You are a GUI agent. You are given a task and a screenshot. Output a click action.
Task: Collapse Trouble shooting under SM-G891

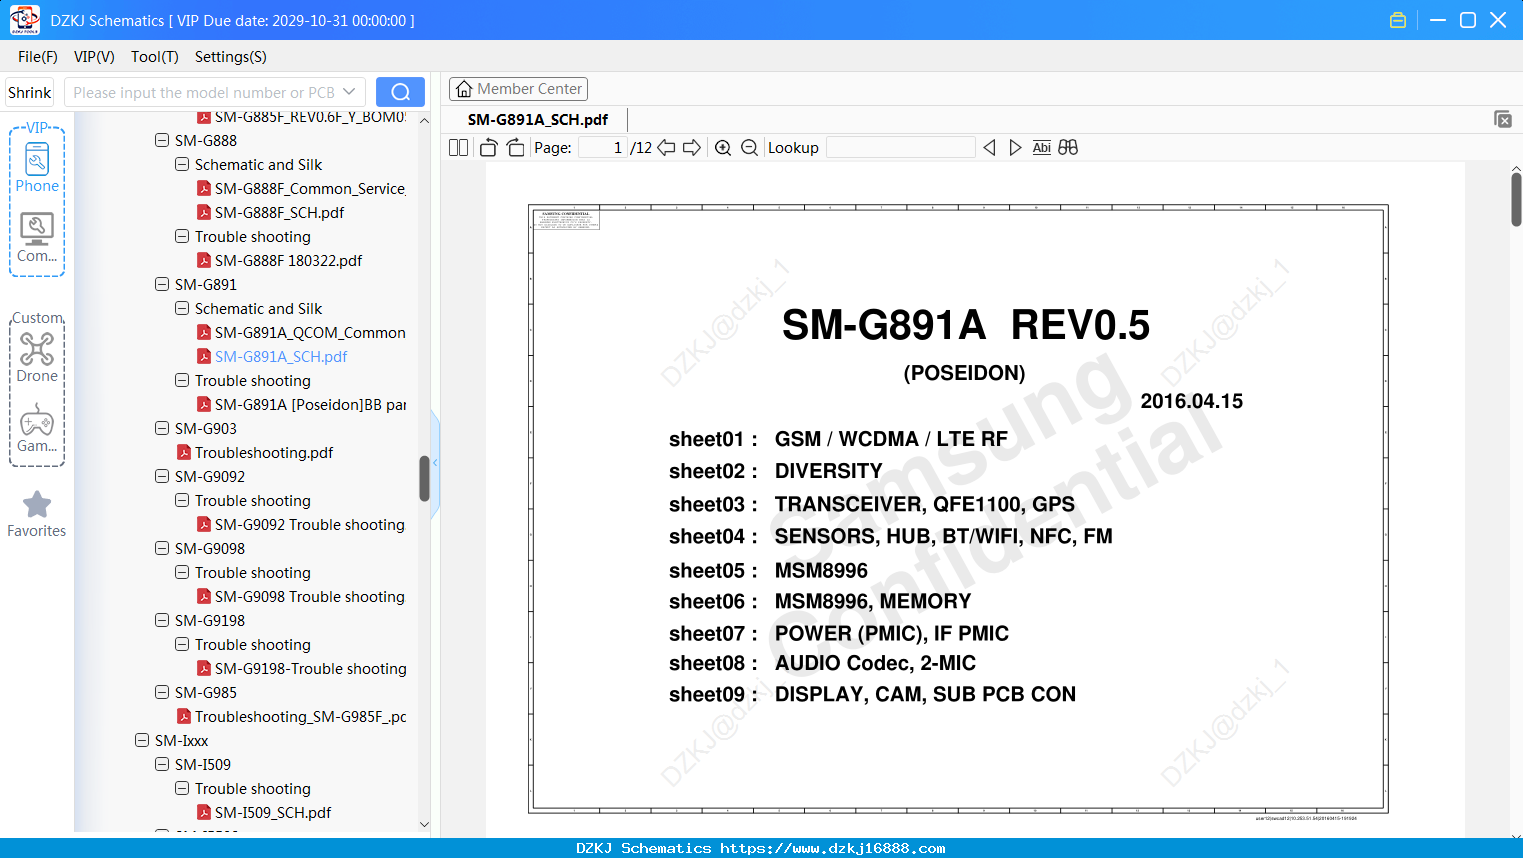coord(182,380)
